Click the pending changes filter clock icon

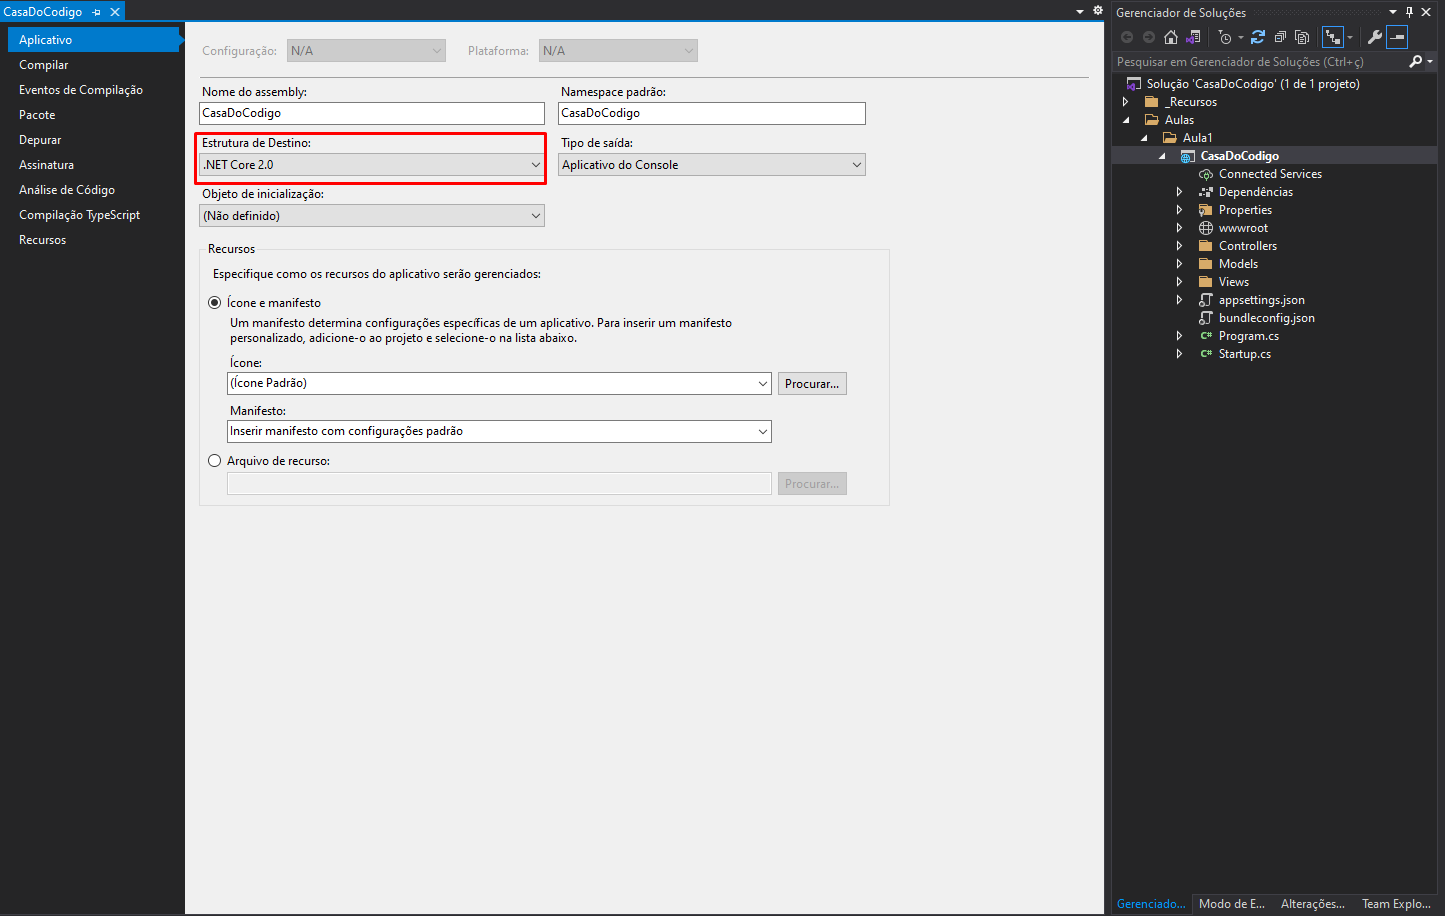(1225, 37)
